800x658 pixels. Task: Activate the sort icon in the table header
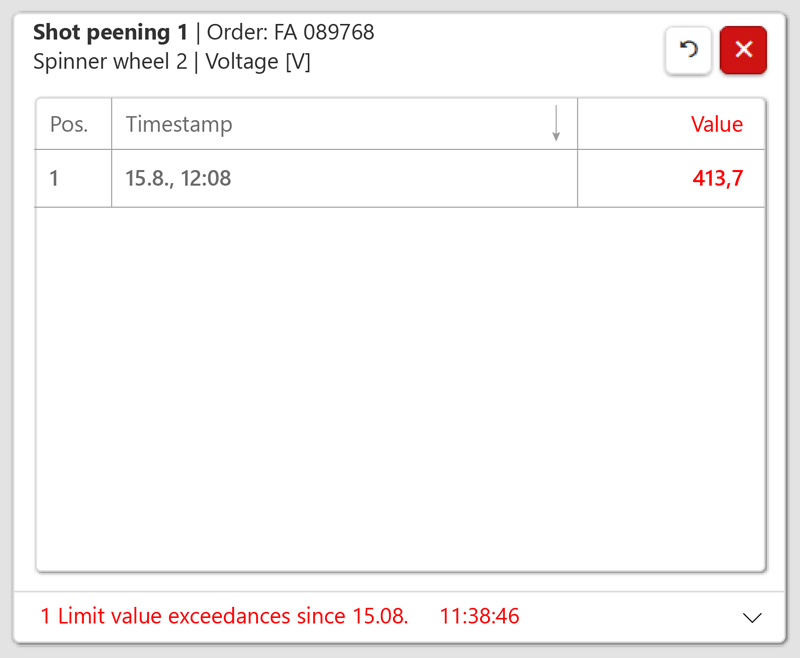point(556,124)
